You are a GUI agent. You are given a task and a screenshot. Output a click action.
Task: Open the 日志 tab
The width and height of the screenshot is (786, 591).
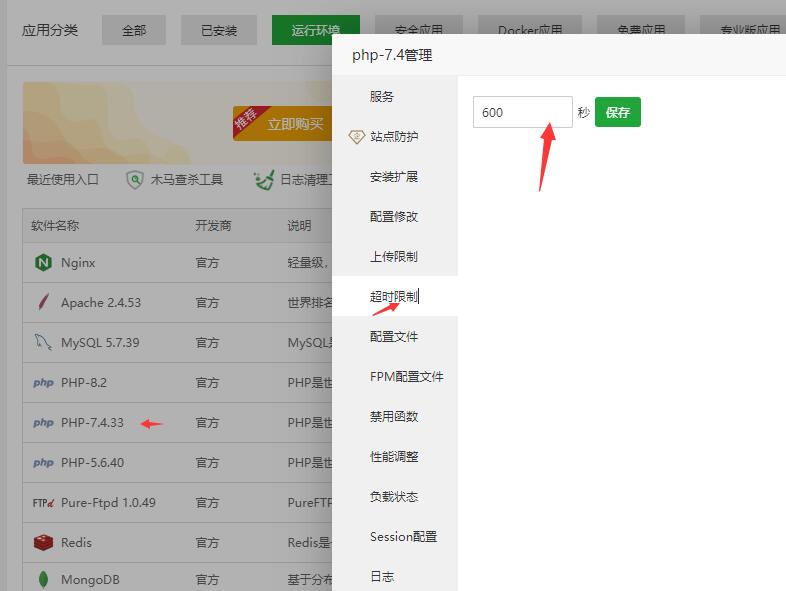click(395, 576)
